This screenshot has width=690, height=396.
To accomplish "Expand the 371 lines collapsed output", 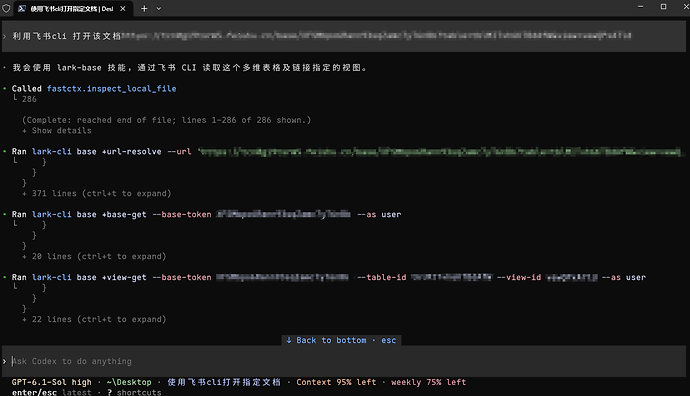I will (x=97, y=194).
